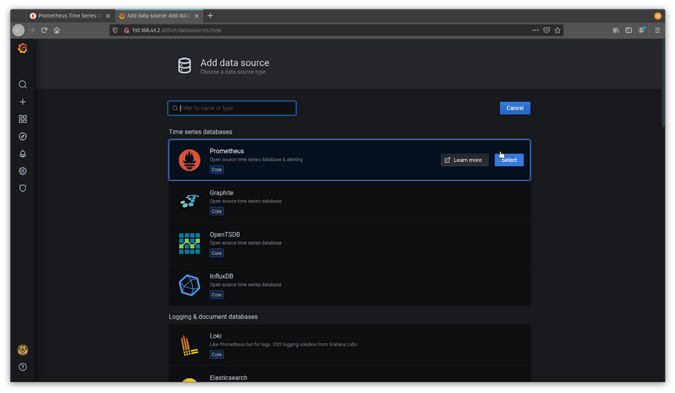Open the page actions three-dots icon
The image size is (675, 393).
(x=535, y=30)
